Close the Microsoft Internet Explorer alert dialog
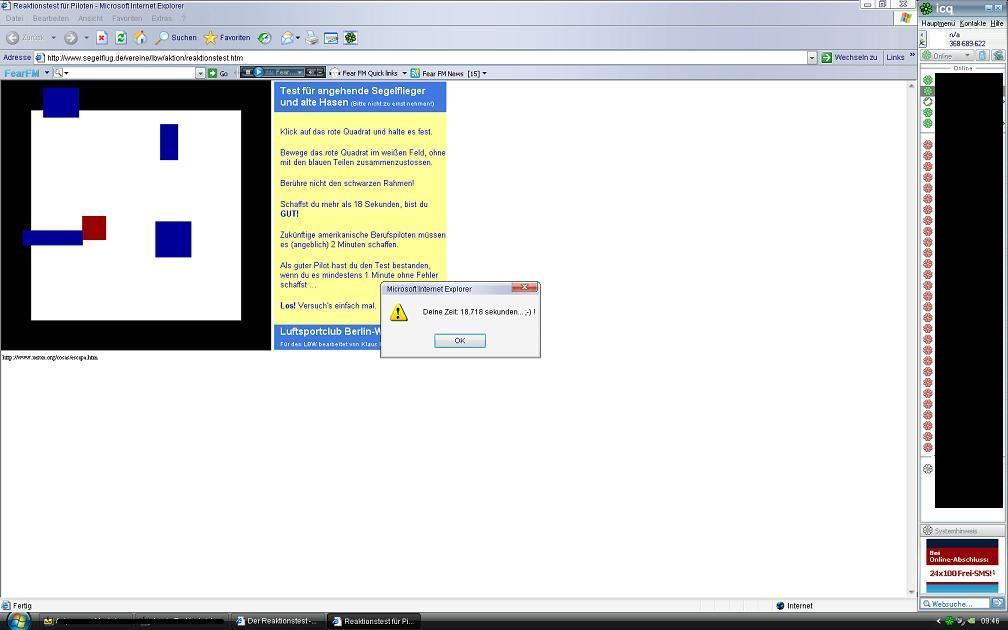 525,287
